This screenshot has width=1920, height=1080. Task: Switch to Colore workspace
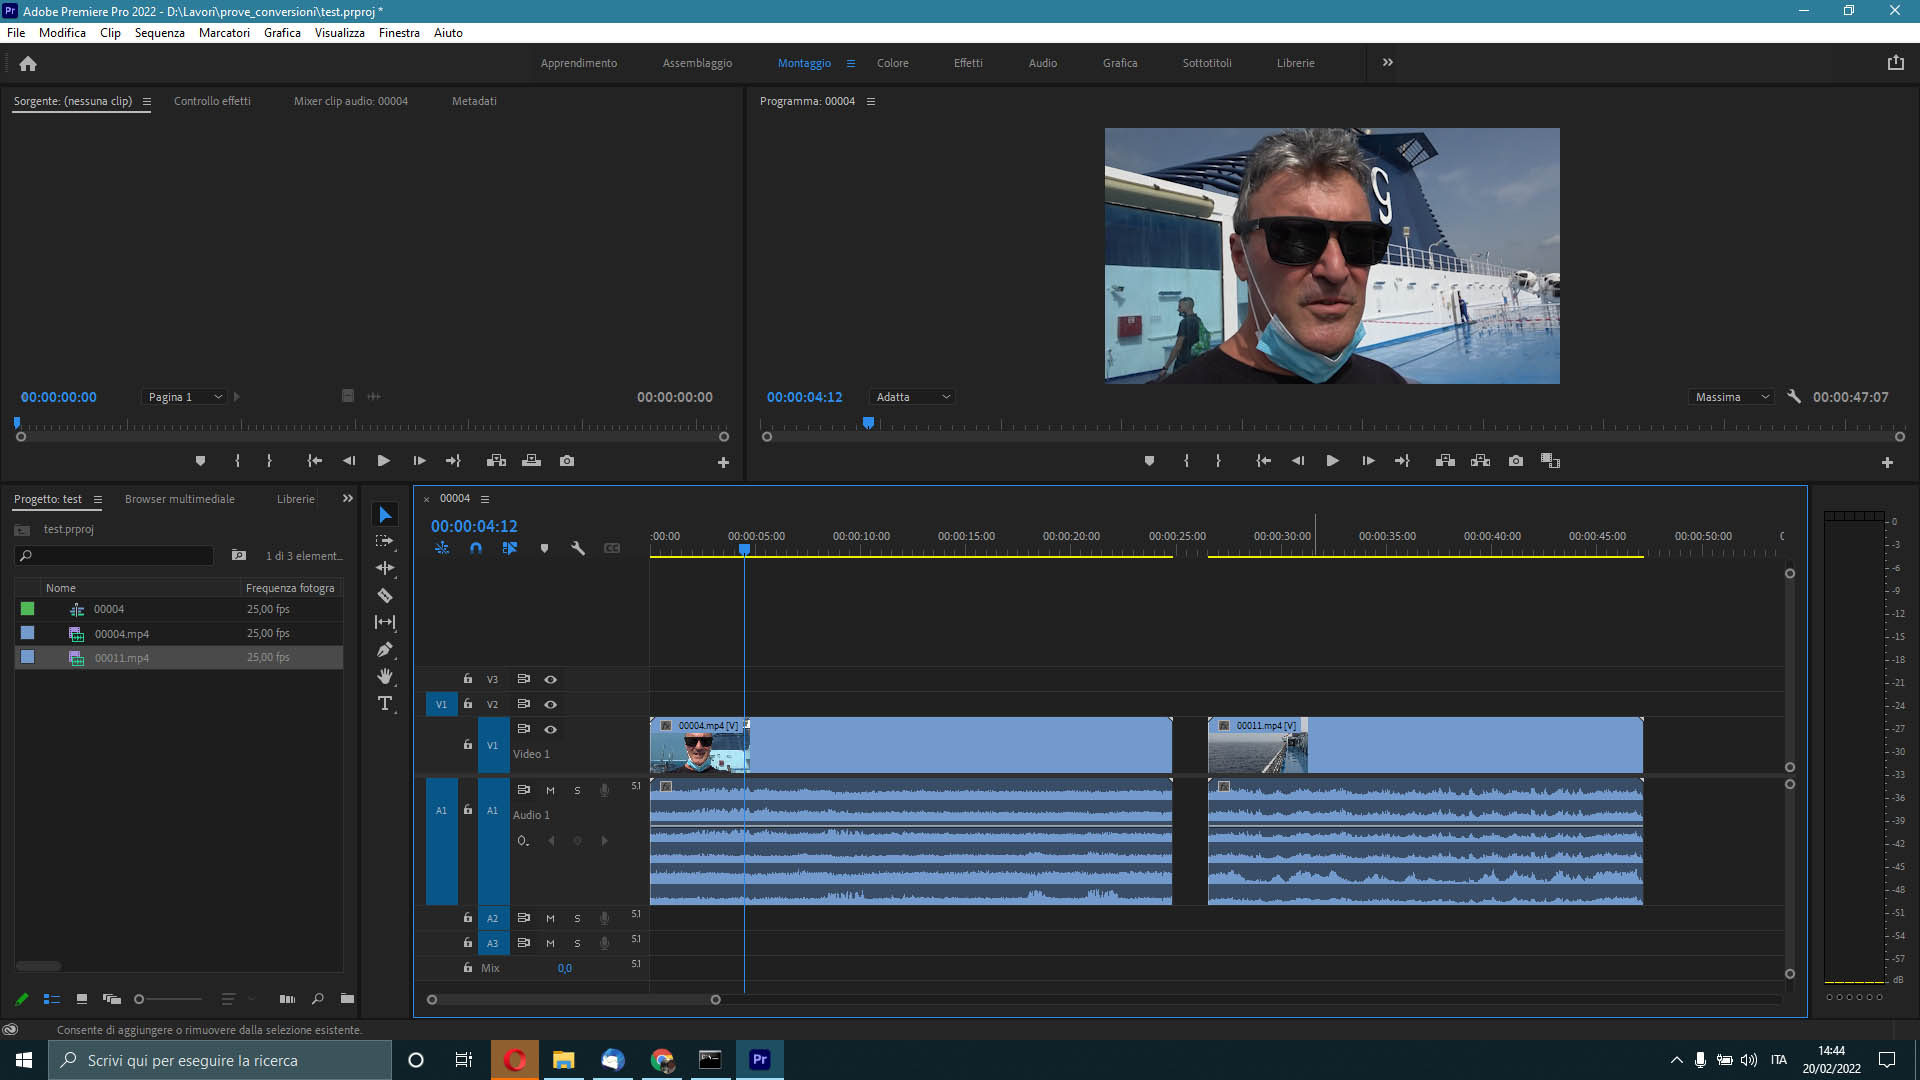pyautogui.click(x=893, y=63)
